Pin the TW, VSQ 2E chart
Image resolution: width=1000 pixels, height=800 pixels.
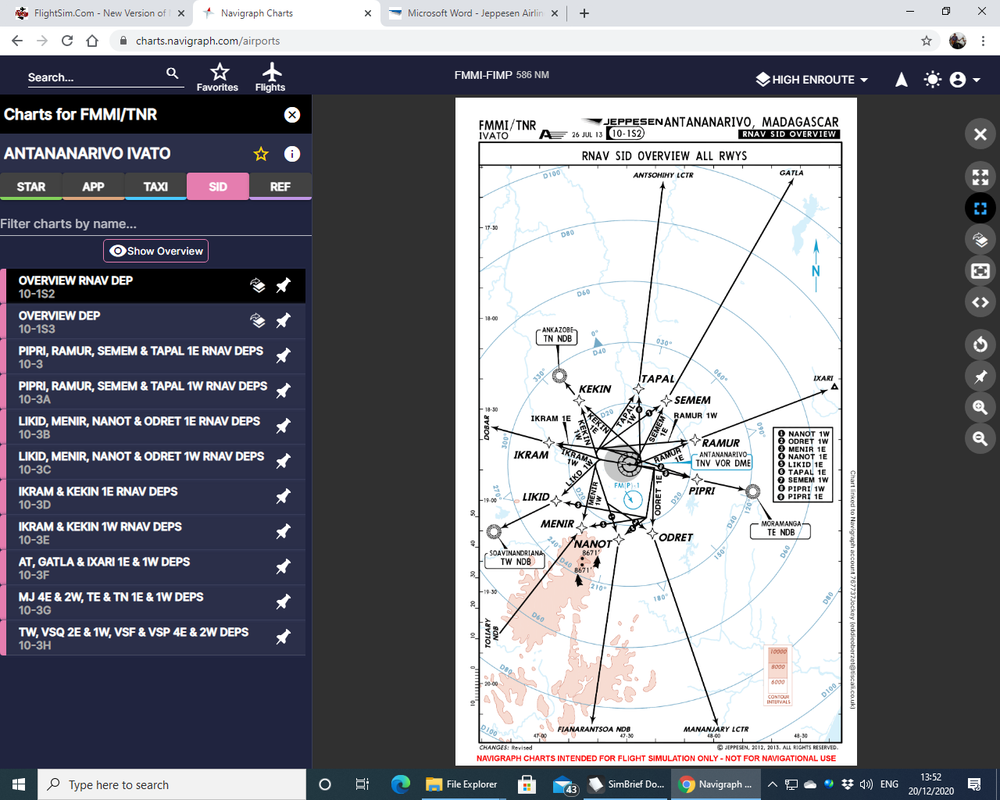pyautogui.click(x=283, y=637)
